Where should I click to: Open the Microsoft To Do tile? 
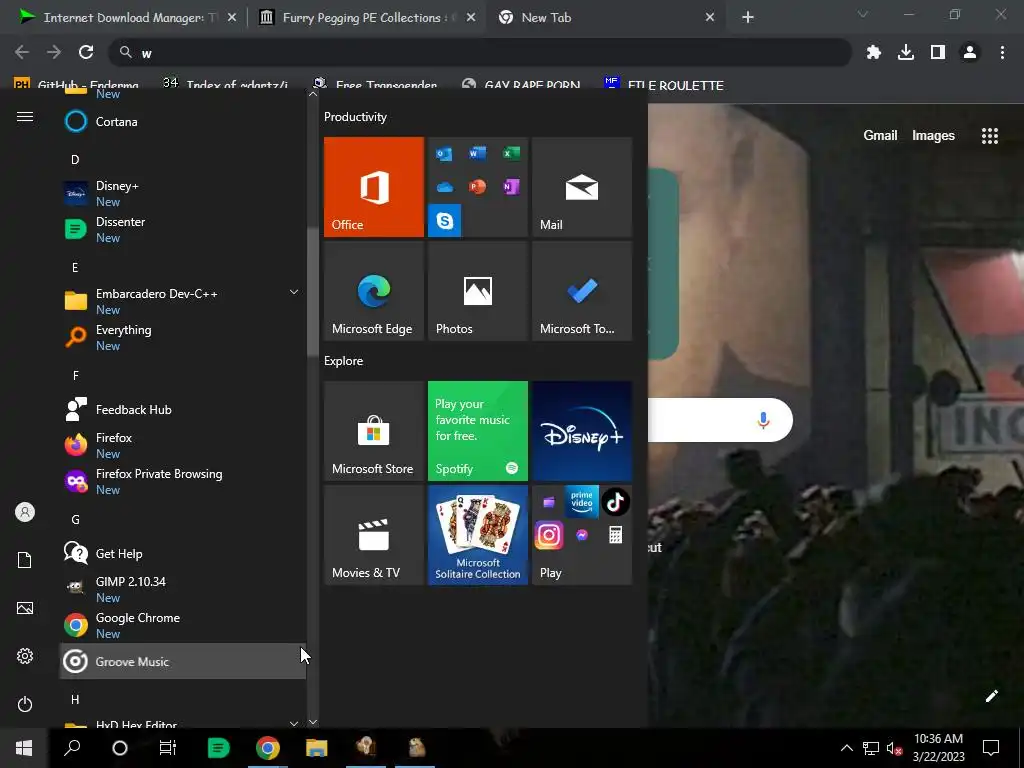[582, 291]
